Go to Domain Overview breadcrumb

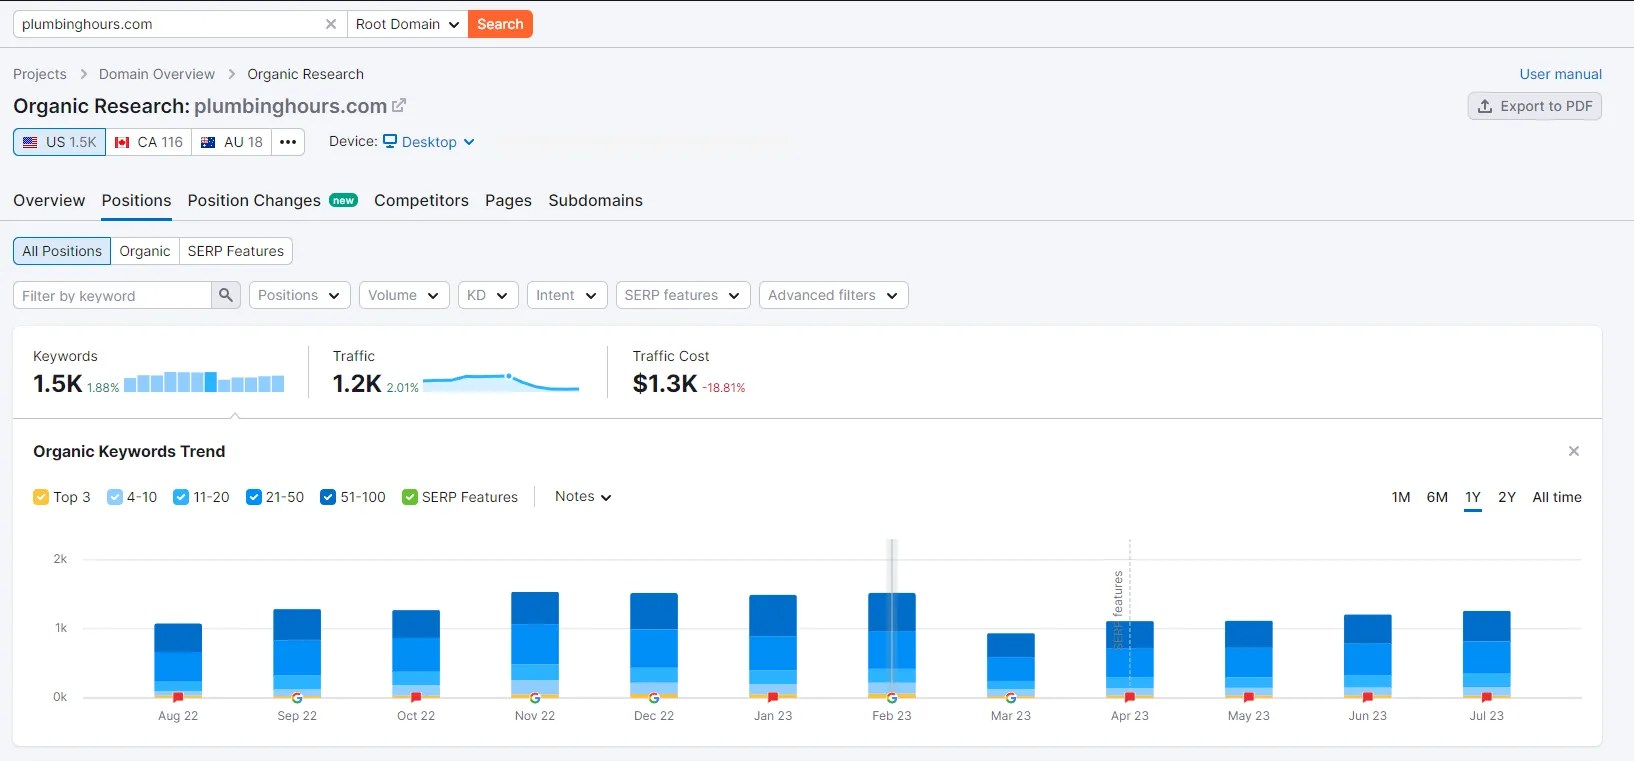point(157,74)
